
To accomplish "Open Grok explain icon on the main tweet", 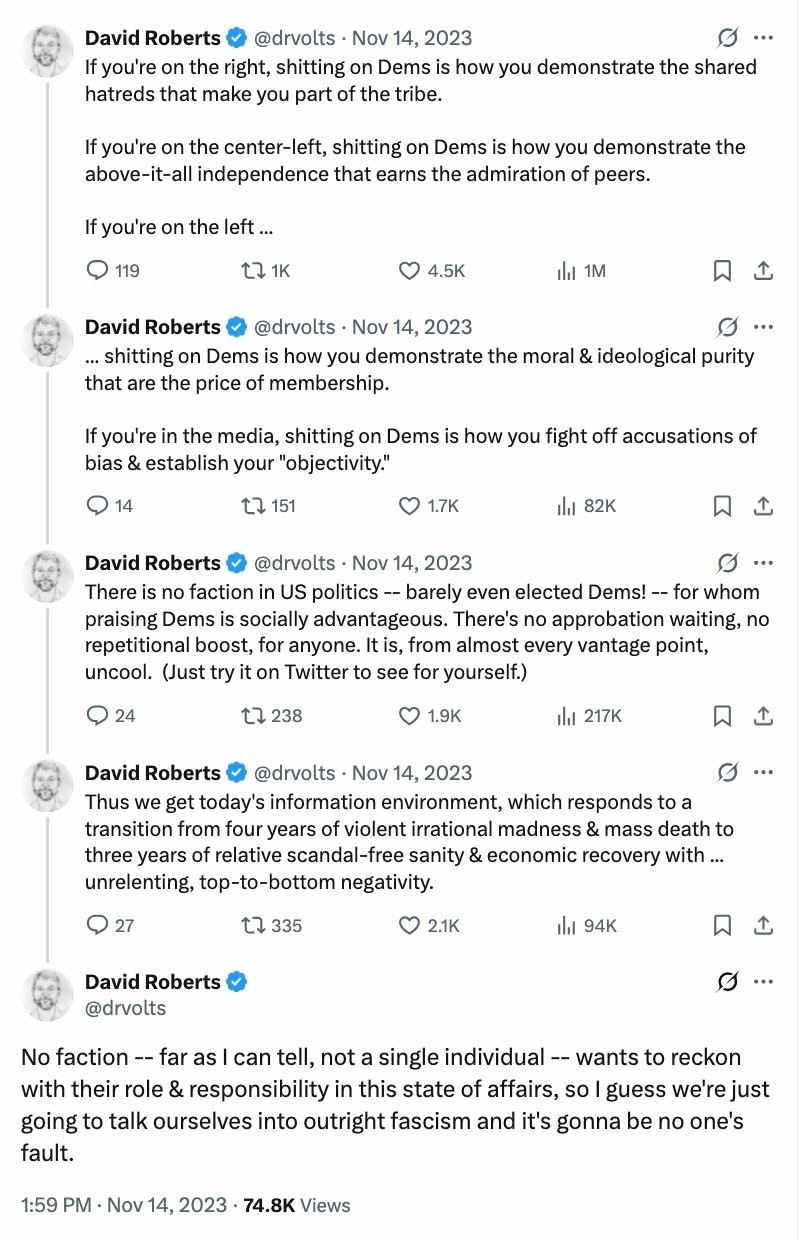I will coord(728,982).
